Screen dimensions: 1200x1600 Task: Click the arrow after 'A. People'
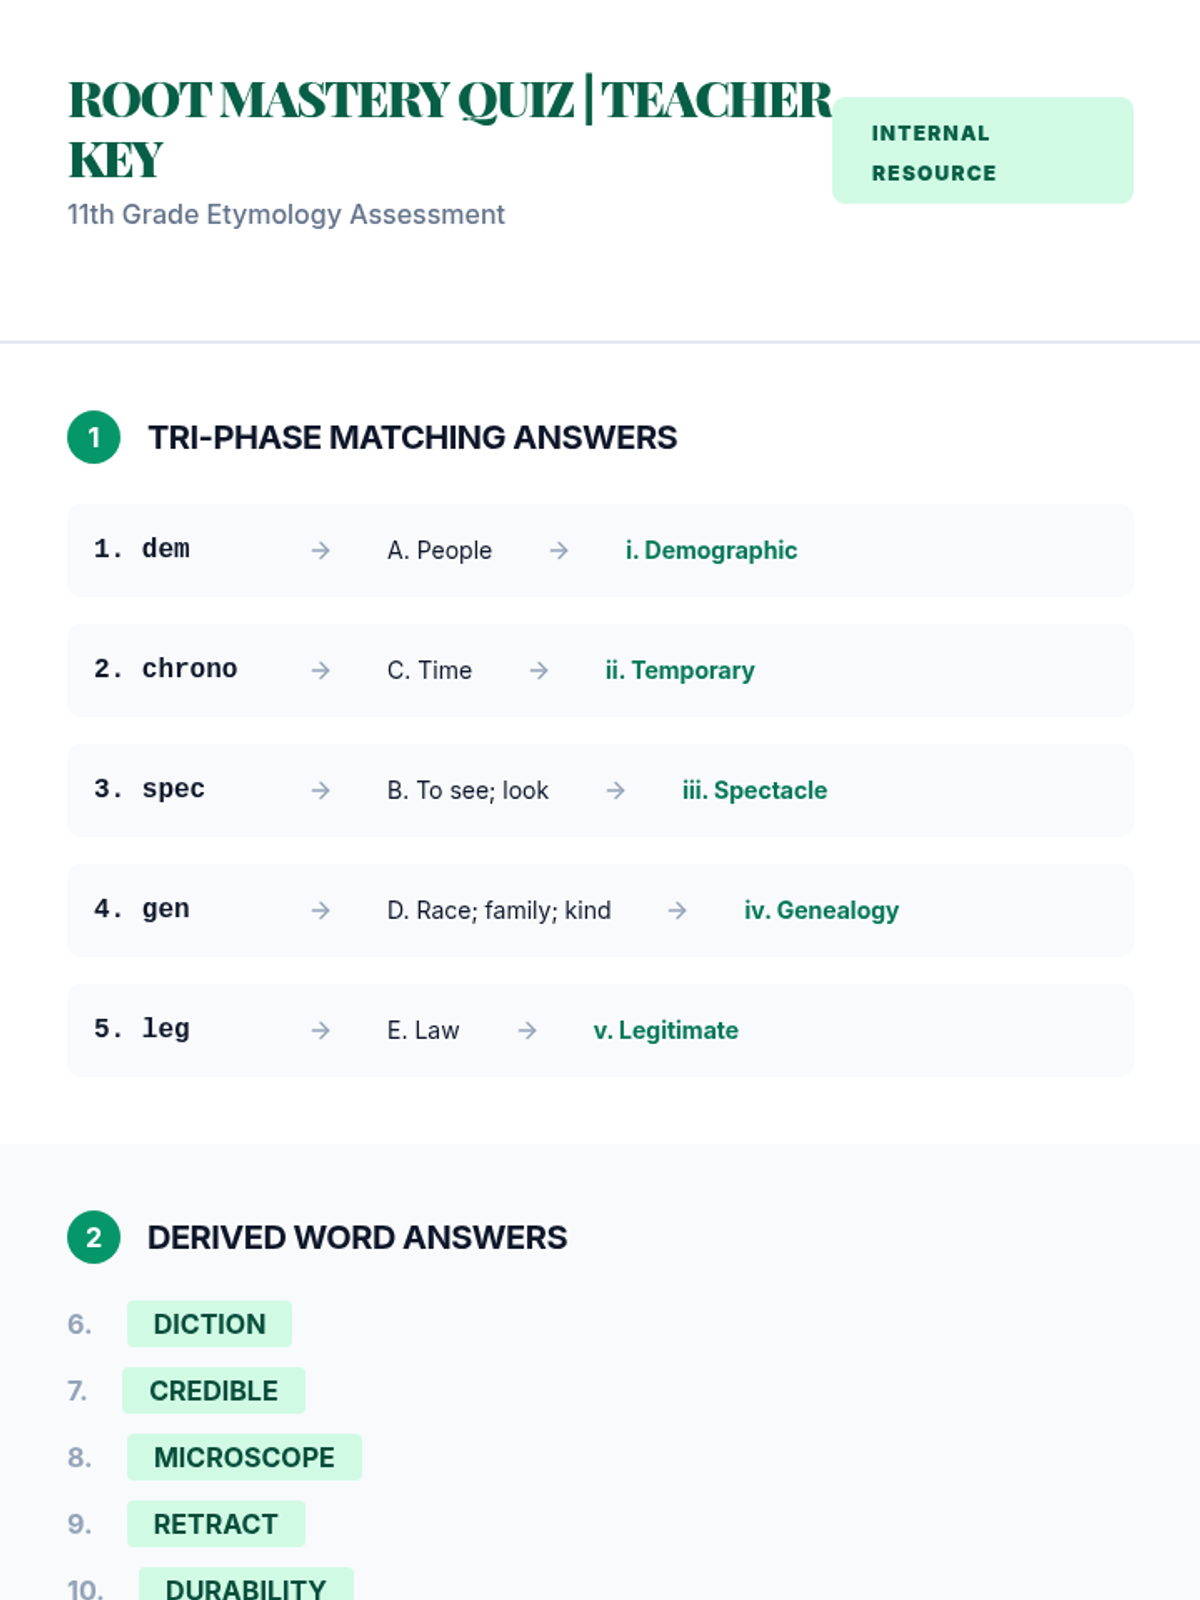559,550
